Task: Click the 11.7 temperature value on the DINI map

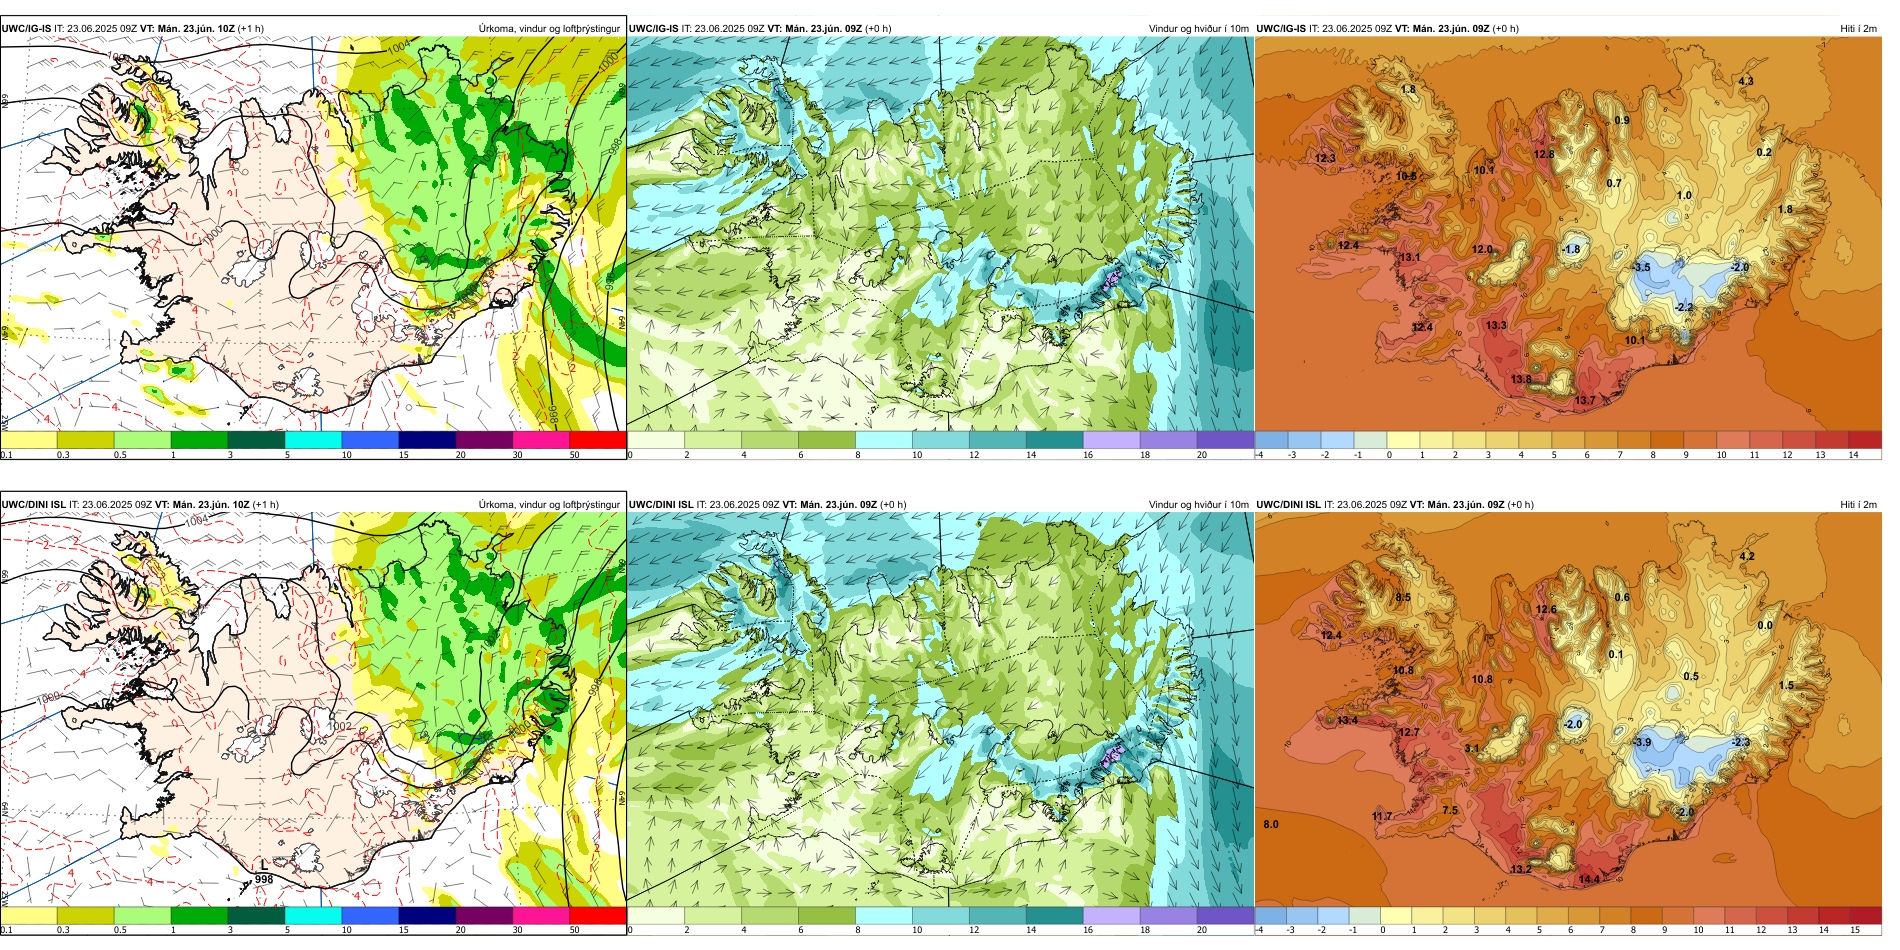Action: tap(1382, 816)
